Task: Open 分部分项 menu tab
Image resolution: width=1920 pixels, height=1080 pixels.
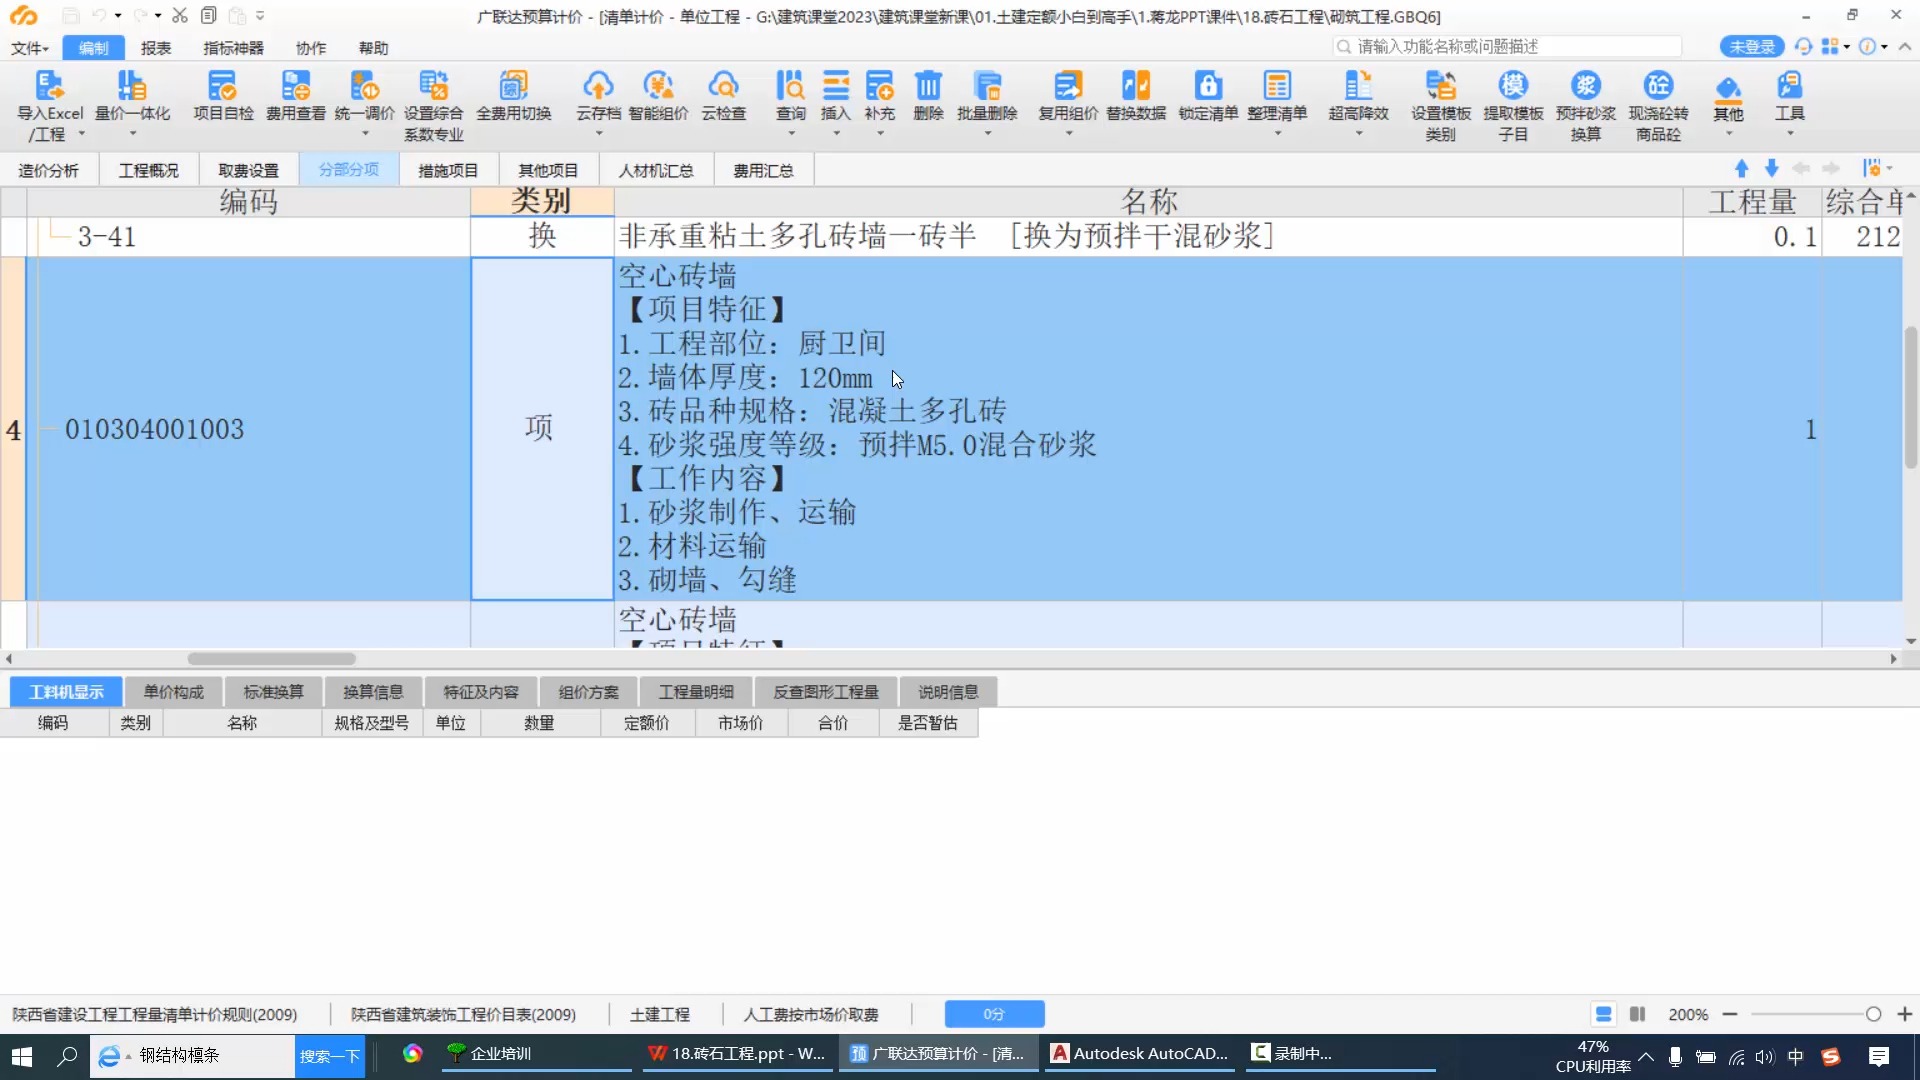Action: pos(347,170)
